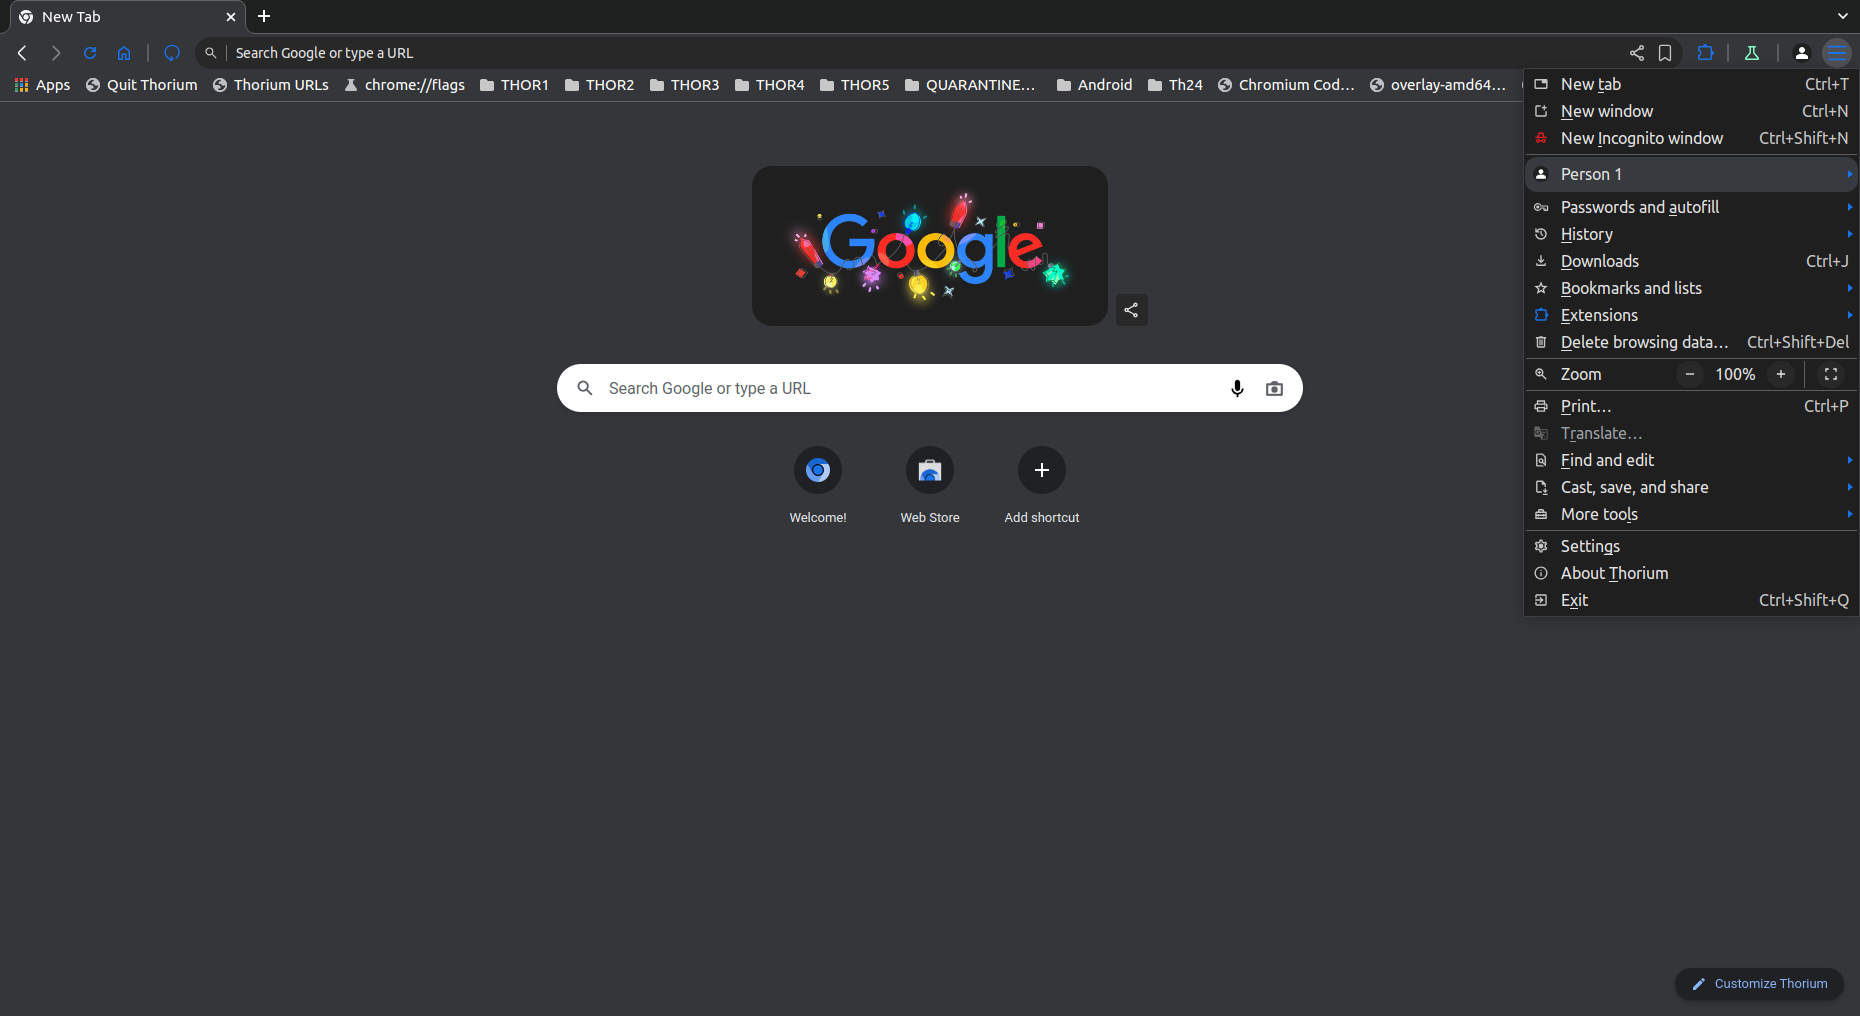
Task: Click the Google doodle image
Action: pos(930,246)
